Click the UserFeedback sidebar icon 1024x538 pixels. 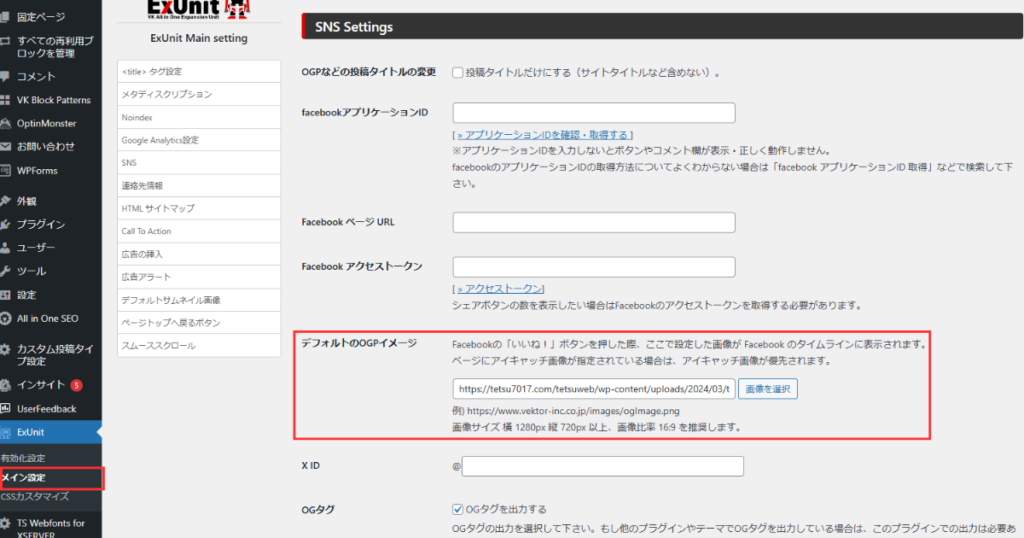pos(5,409)
